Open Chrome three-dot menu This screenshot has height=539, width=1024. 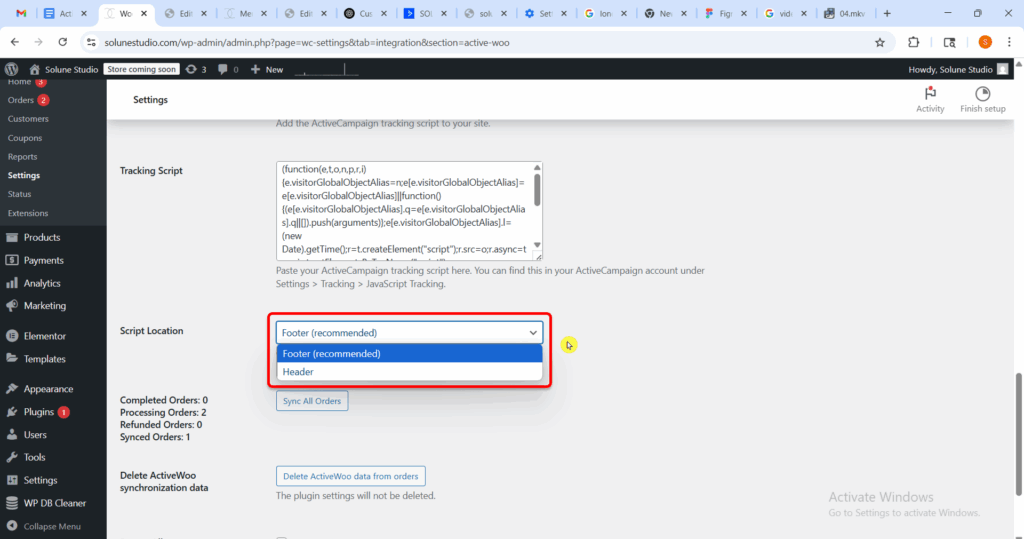pos(1009,42)
